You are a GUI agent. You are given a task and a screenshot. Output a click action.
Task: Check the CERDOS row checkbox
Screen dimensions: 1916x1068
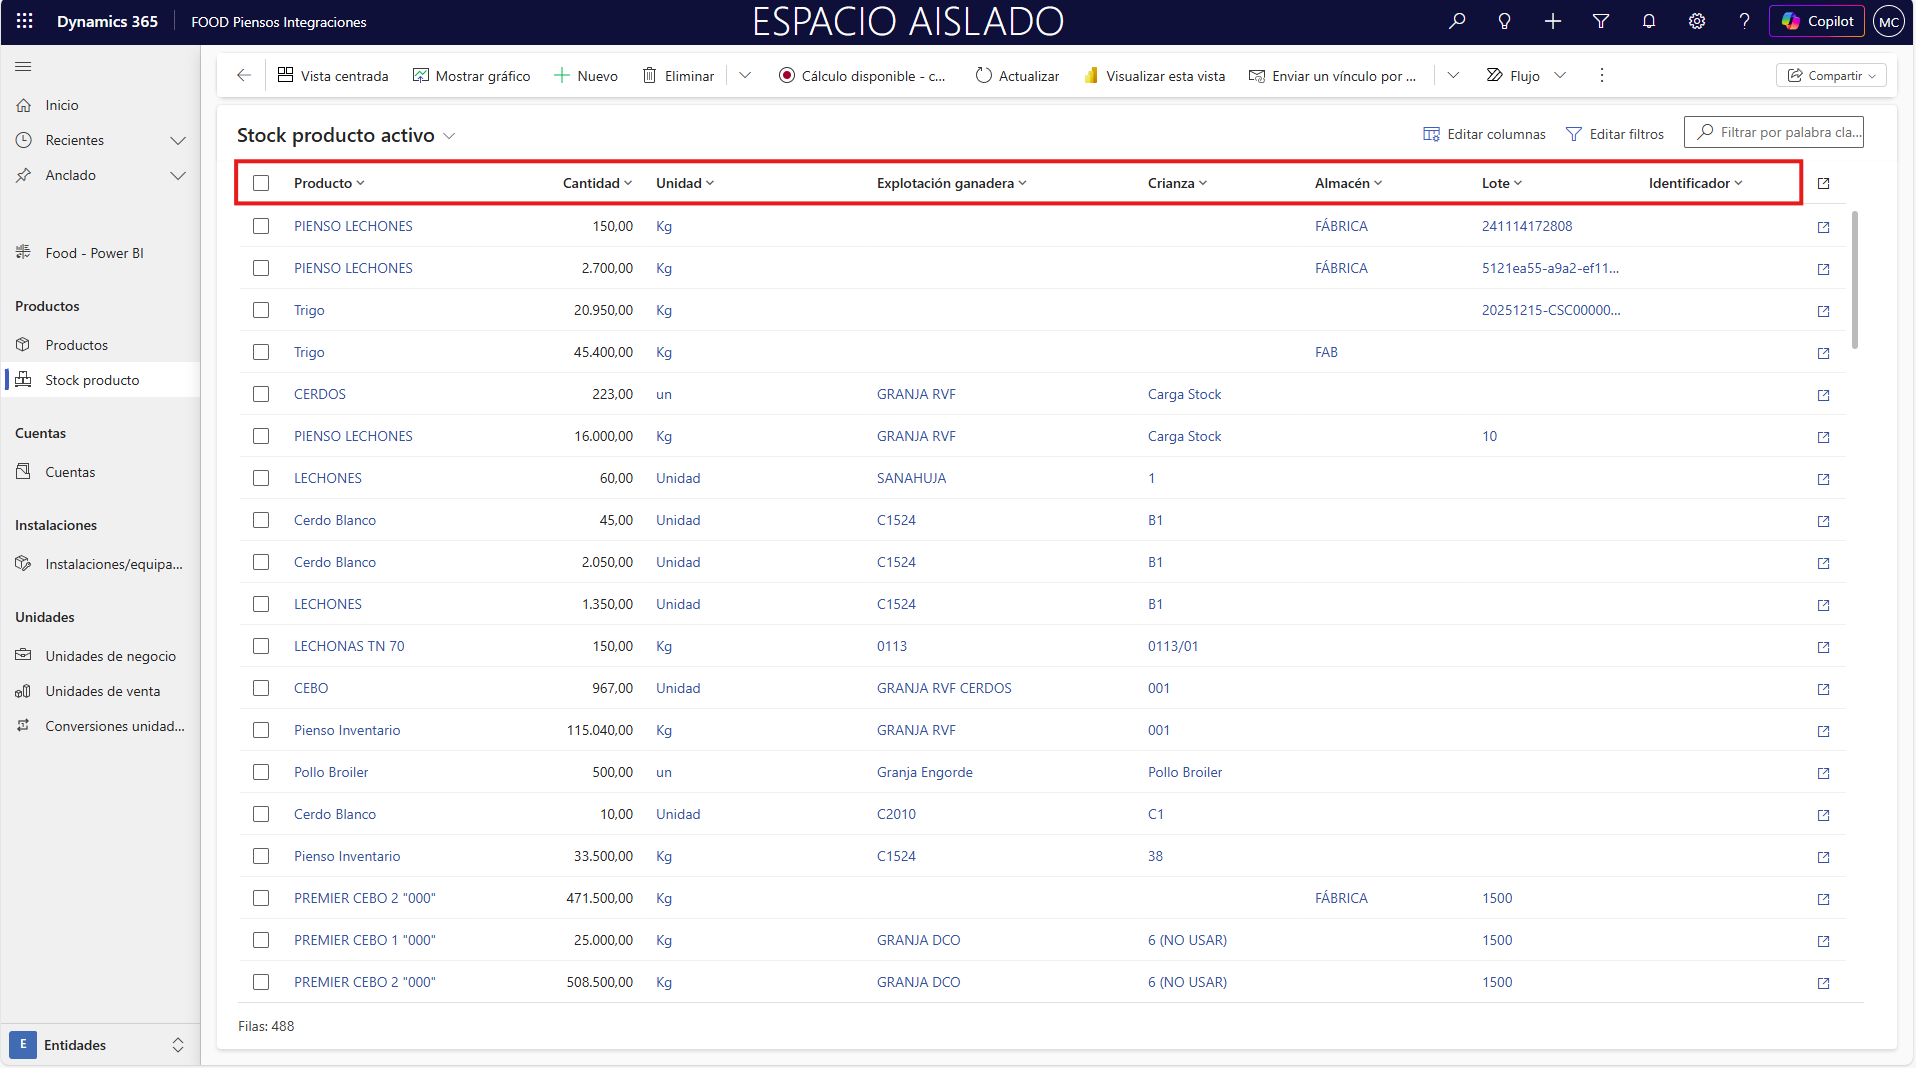click(x=261, y=394)
